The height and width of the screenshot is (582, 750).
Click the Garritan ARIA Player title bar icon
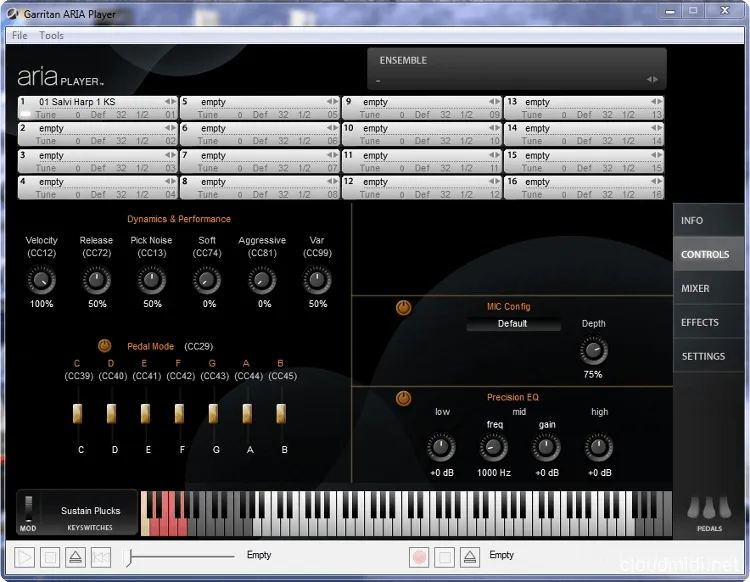click(x=13, y=14)
